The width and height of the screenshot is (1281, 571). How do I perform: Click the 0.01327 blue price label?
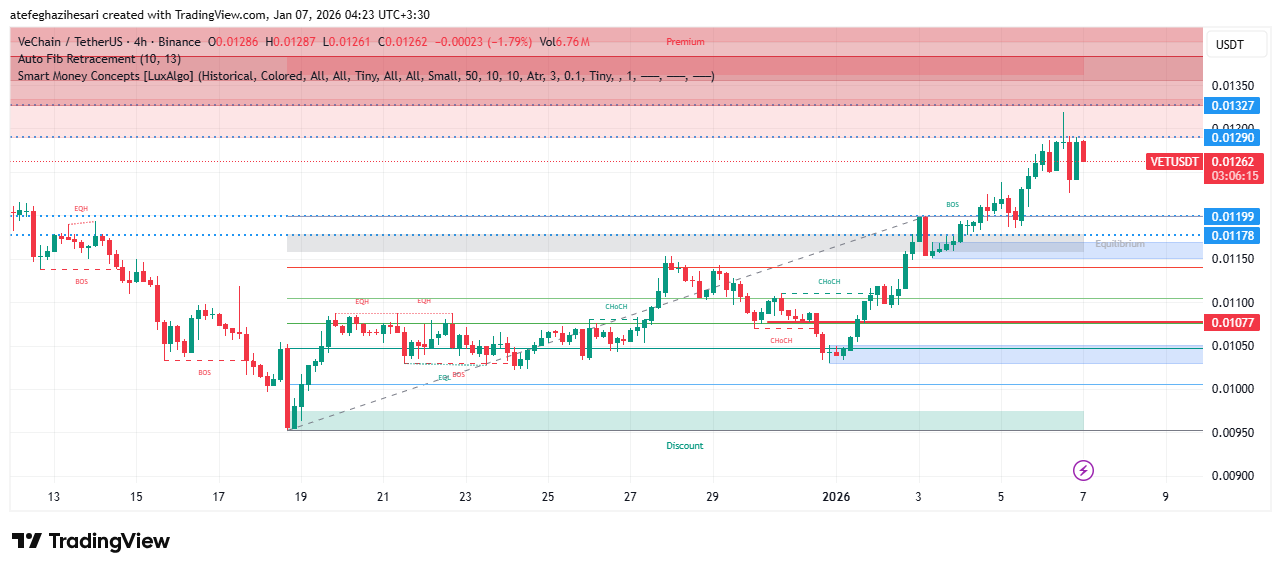(1233, 106)
